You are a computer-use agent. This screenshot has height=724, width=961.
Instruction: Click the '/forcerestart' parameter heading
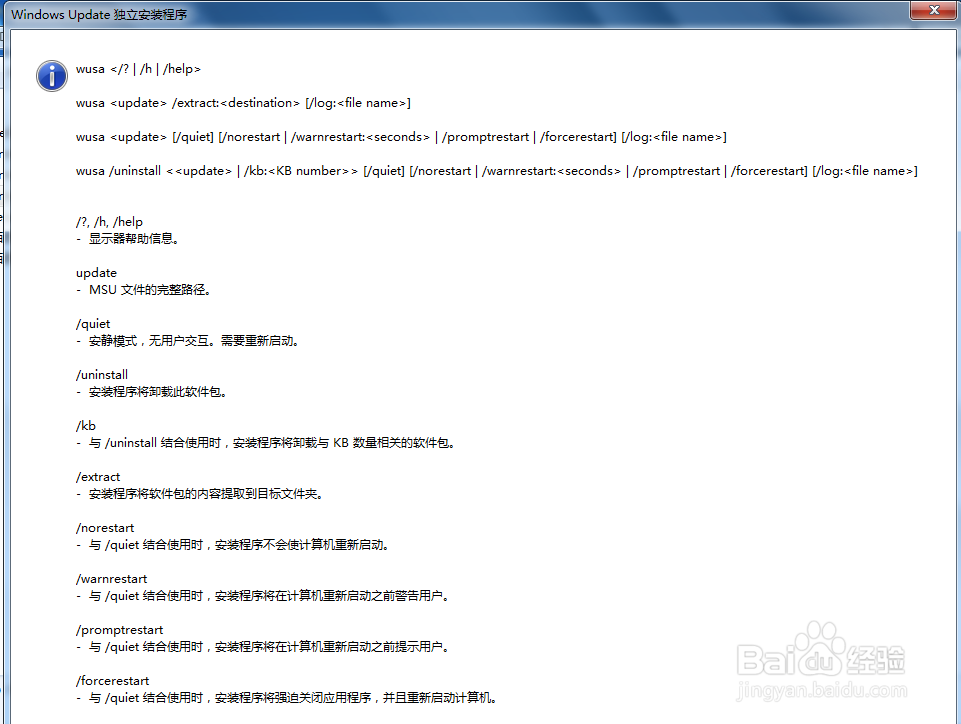(x=113, y=680)
